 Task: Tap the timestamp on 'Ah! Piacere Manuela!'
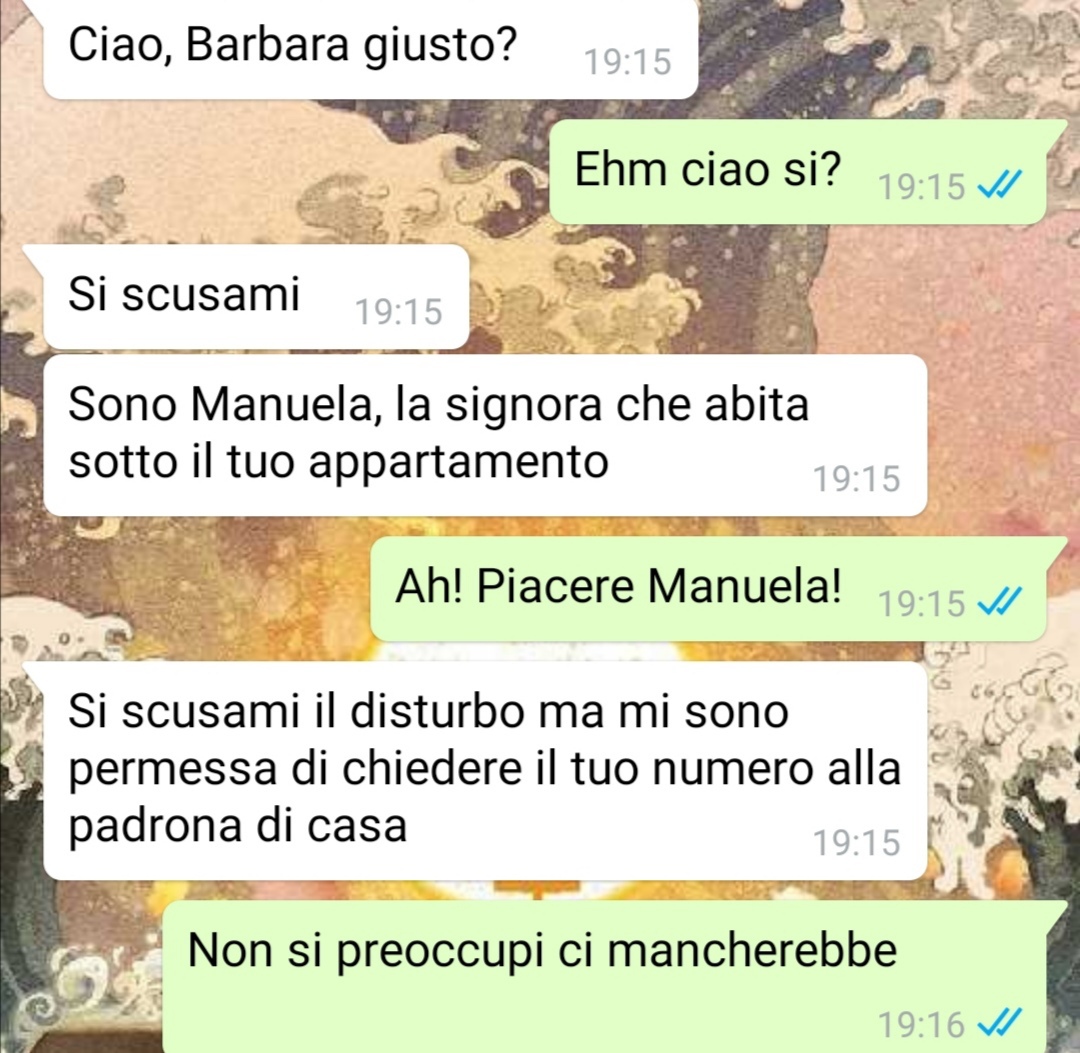click(x=922, y=604)
